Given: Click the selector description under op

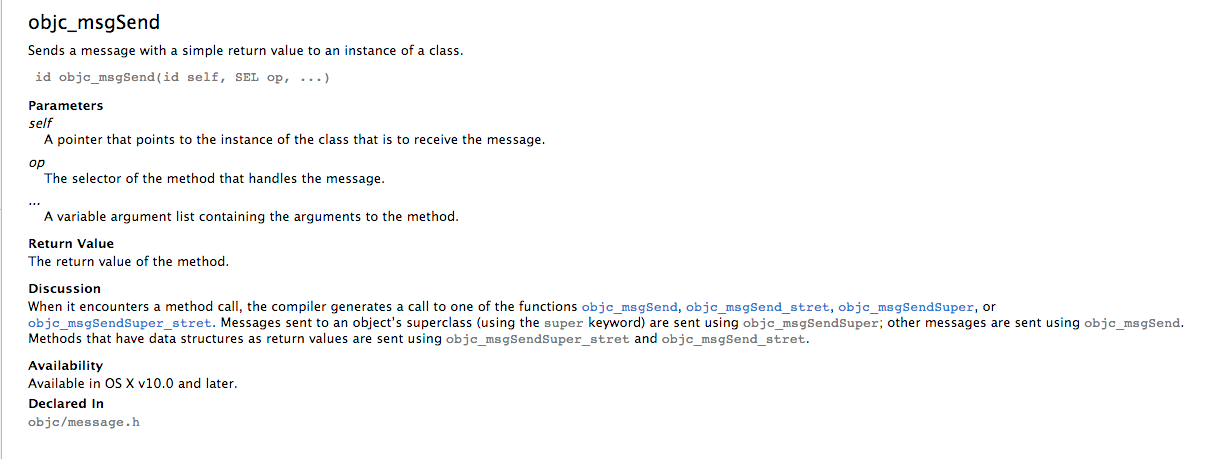Looking at the screenshot, I should click(x=214, y=179).
